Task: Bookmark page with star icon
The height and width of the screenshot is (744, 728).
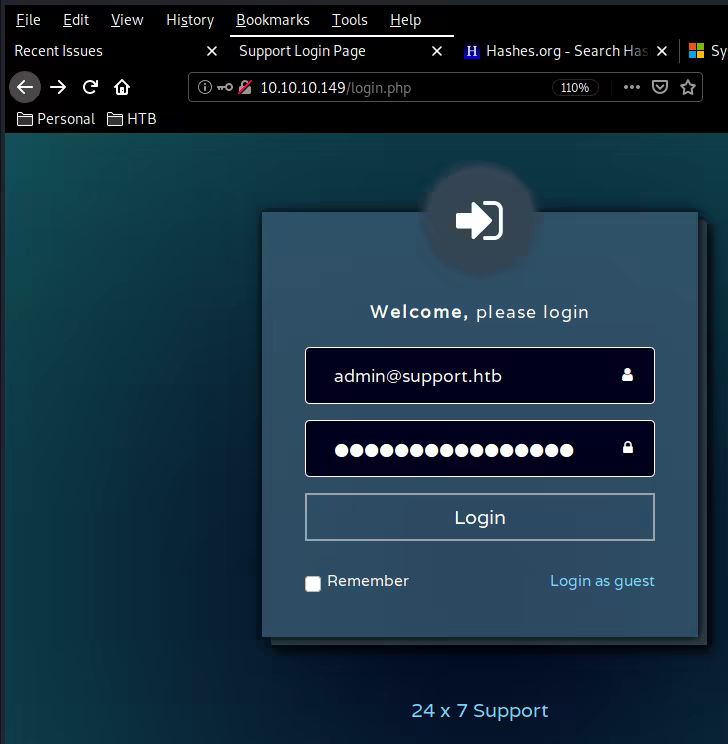Action: click(688, 87)
